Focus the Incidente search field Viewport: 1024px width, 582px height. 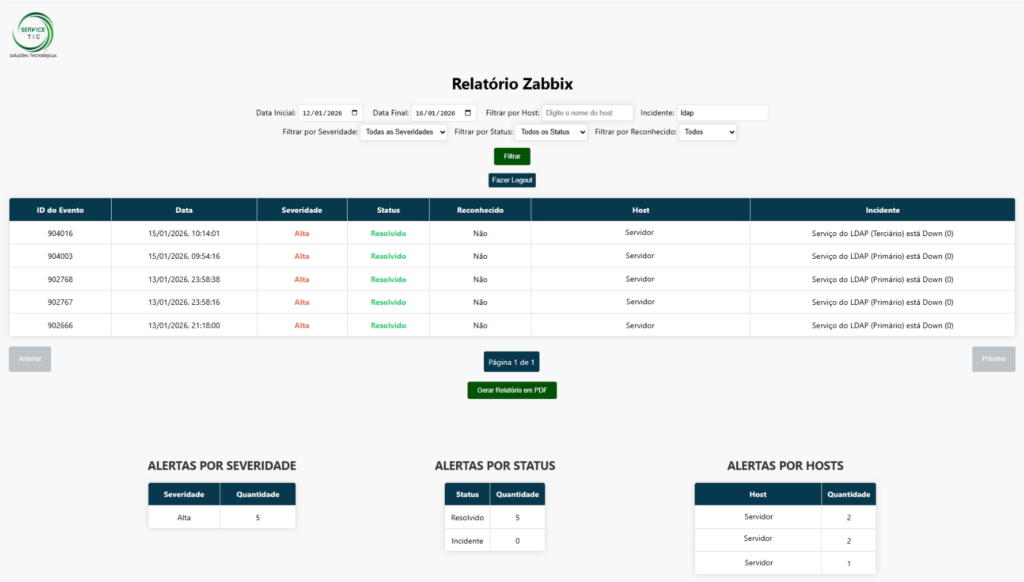pyautogui.click(x=722, y=113)
